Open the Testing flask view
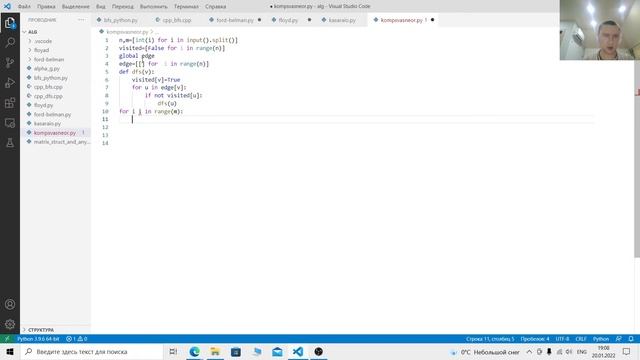640x360 pixels. 10,142
